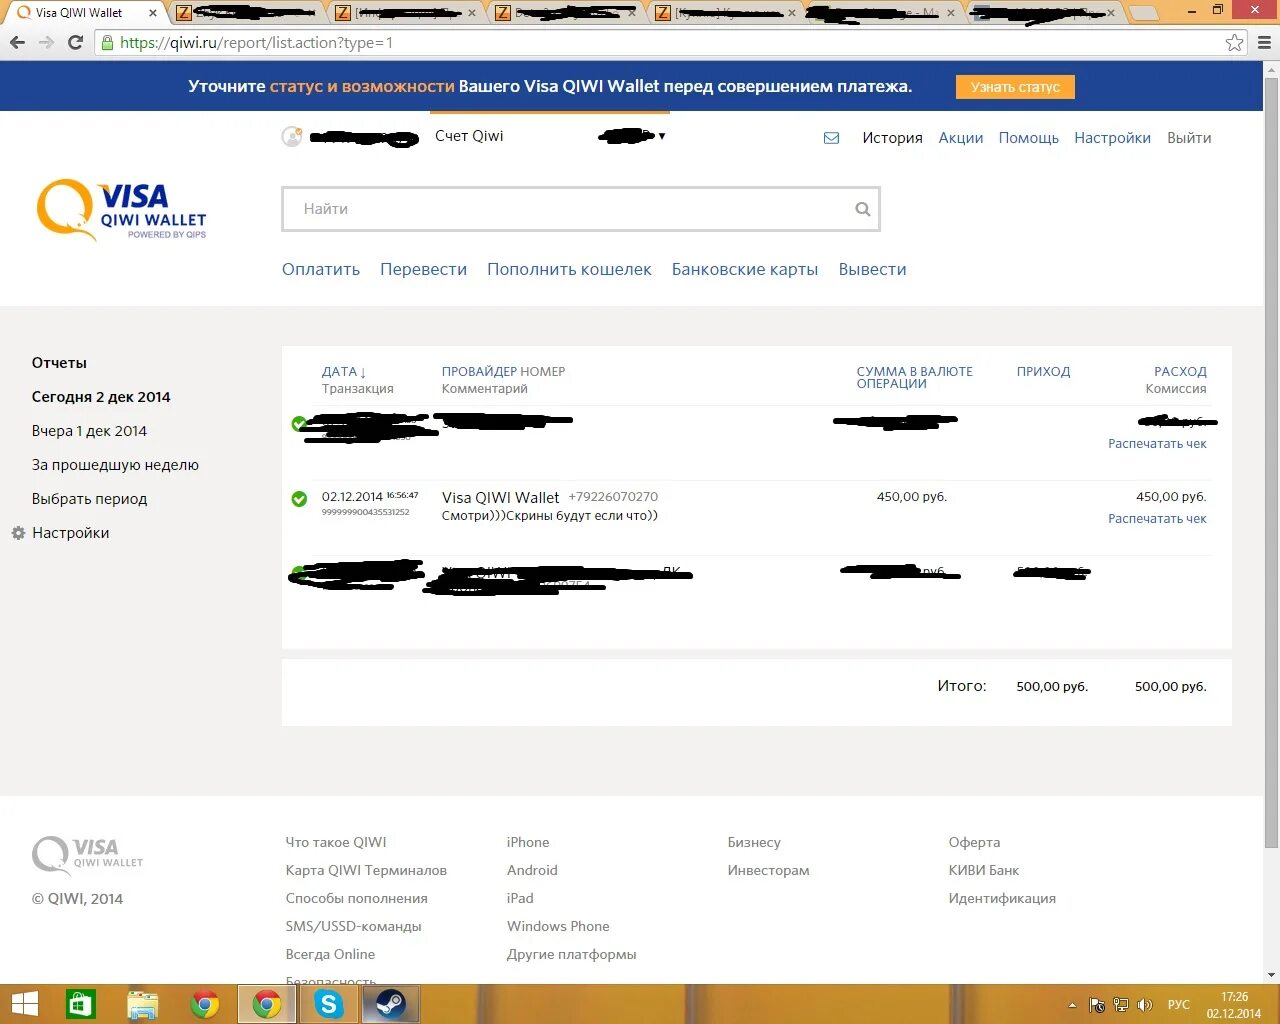Show hidden tray icons arrow
The image size is (1280, 1024).
coord(1072,1005)
